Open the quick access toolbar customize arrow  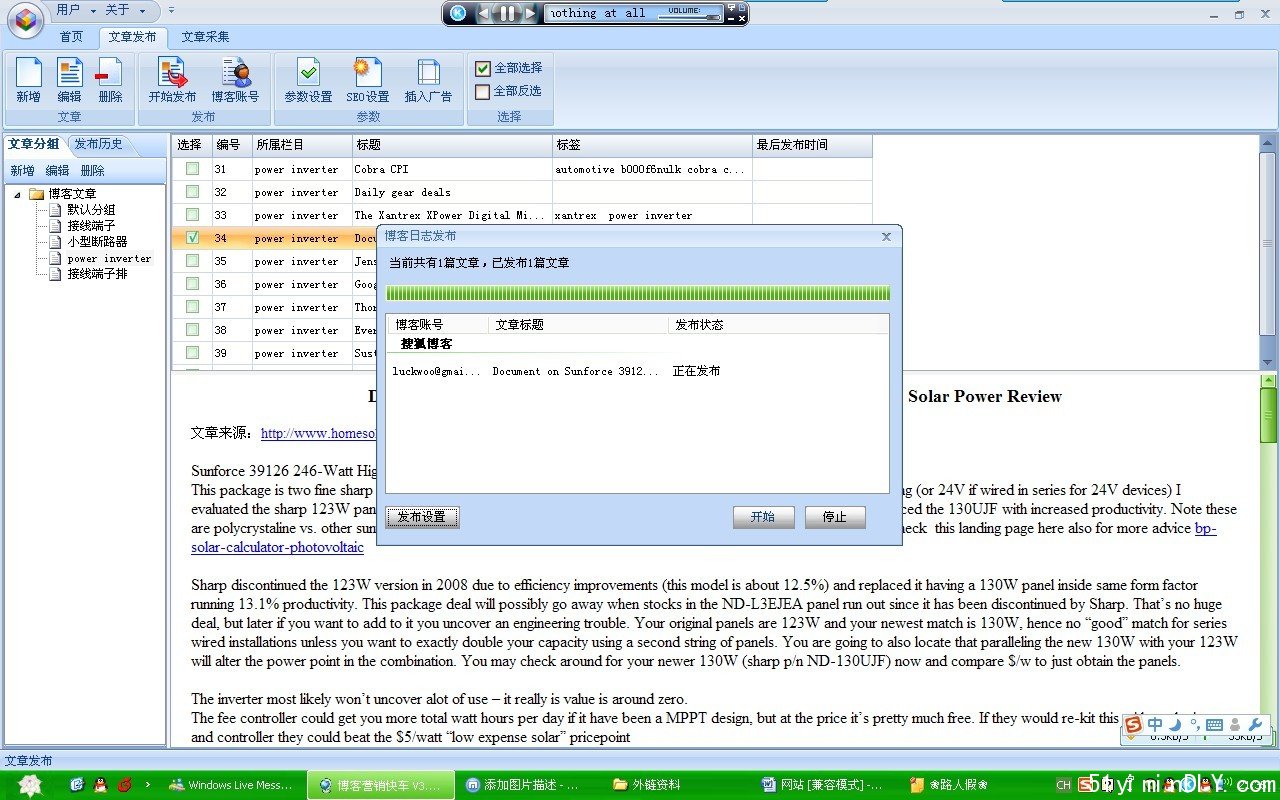click(x=171, y=10)
